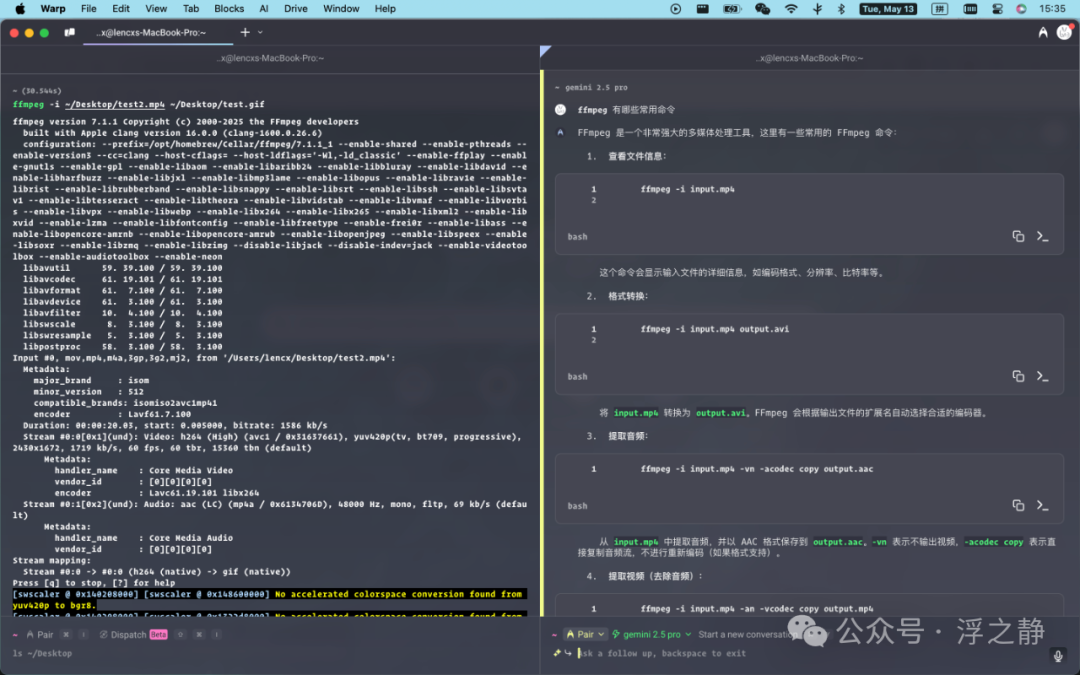Expand the Pair mode dropdown in right pane
This screenshot has height=675, width=1080.
tap(585, 634)
